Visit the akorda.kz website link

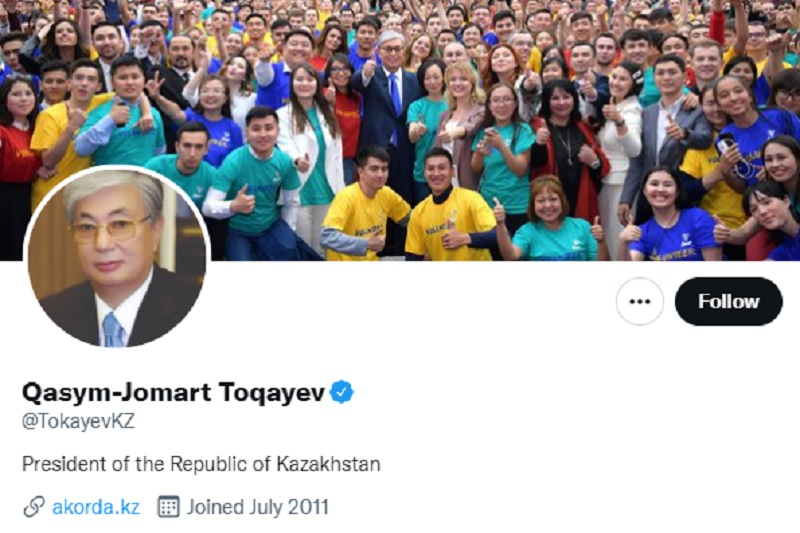coord(96,507)
